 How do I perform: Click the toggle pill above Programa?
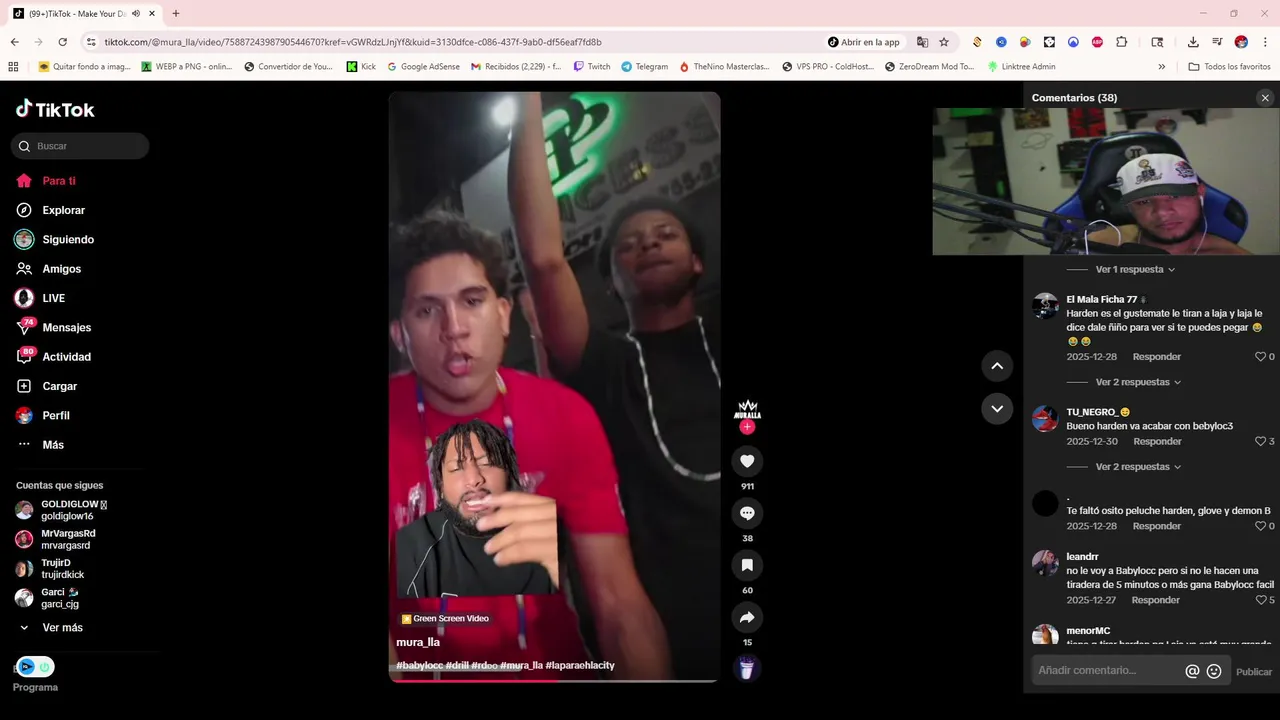click(35, 667)
